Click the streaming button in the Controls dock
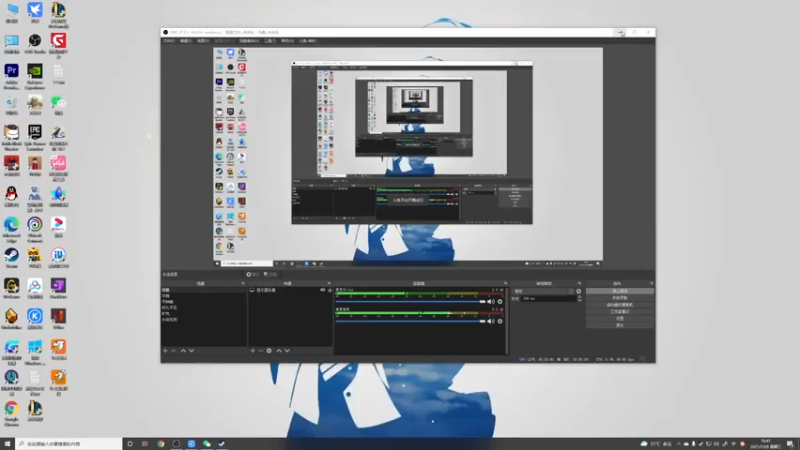 click(x=619, y=291)
